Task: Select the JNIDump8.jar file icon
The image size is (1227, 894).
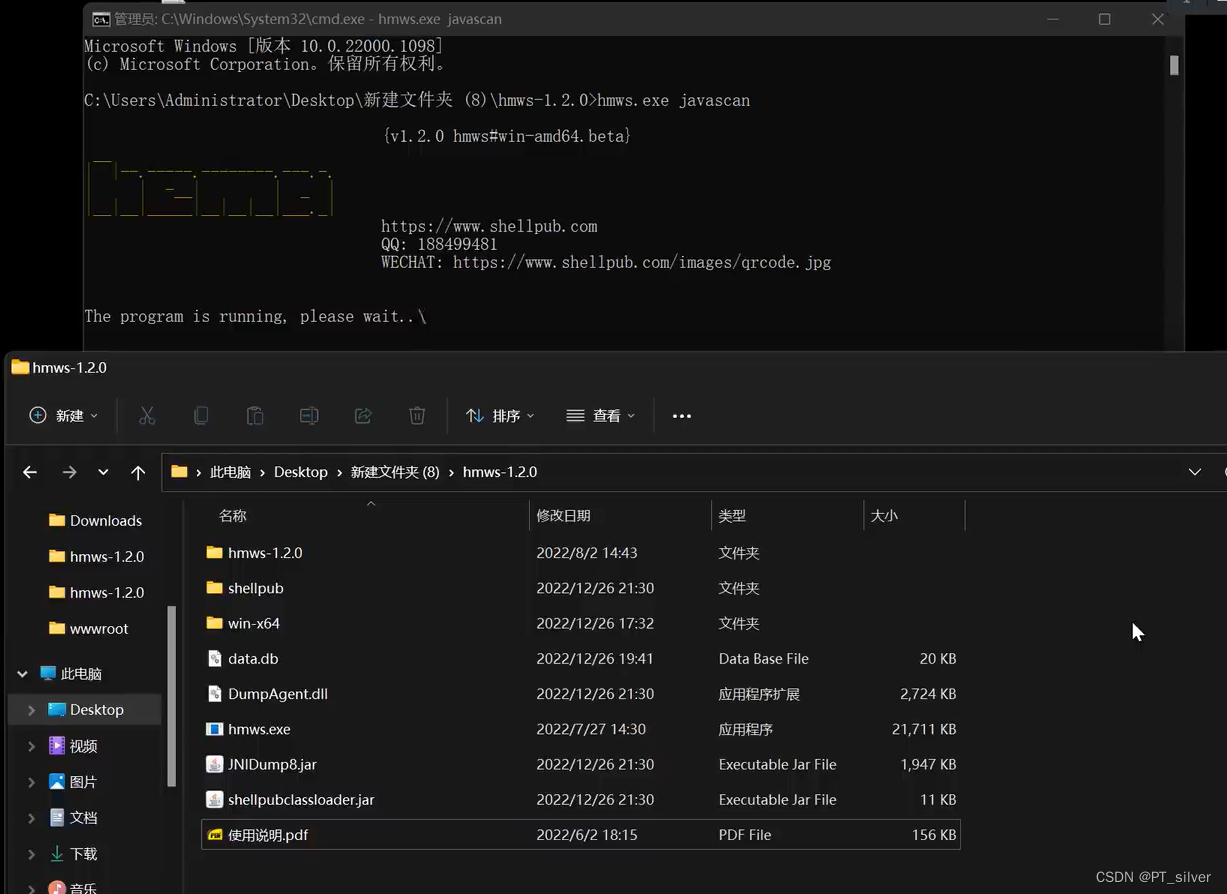Action: [x=214, y=764]
